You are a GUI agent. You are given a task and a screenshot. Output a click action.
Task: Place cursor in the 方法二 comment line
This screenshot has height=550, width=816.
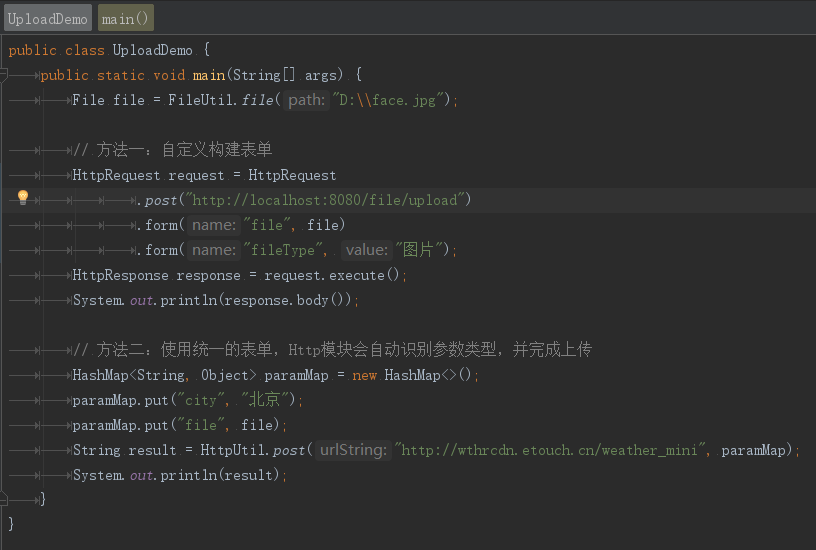pos(332,350)
